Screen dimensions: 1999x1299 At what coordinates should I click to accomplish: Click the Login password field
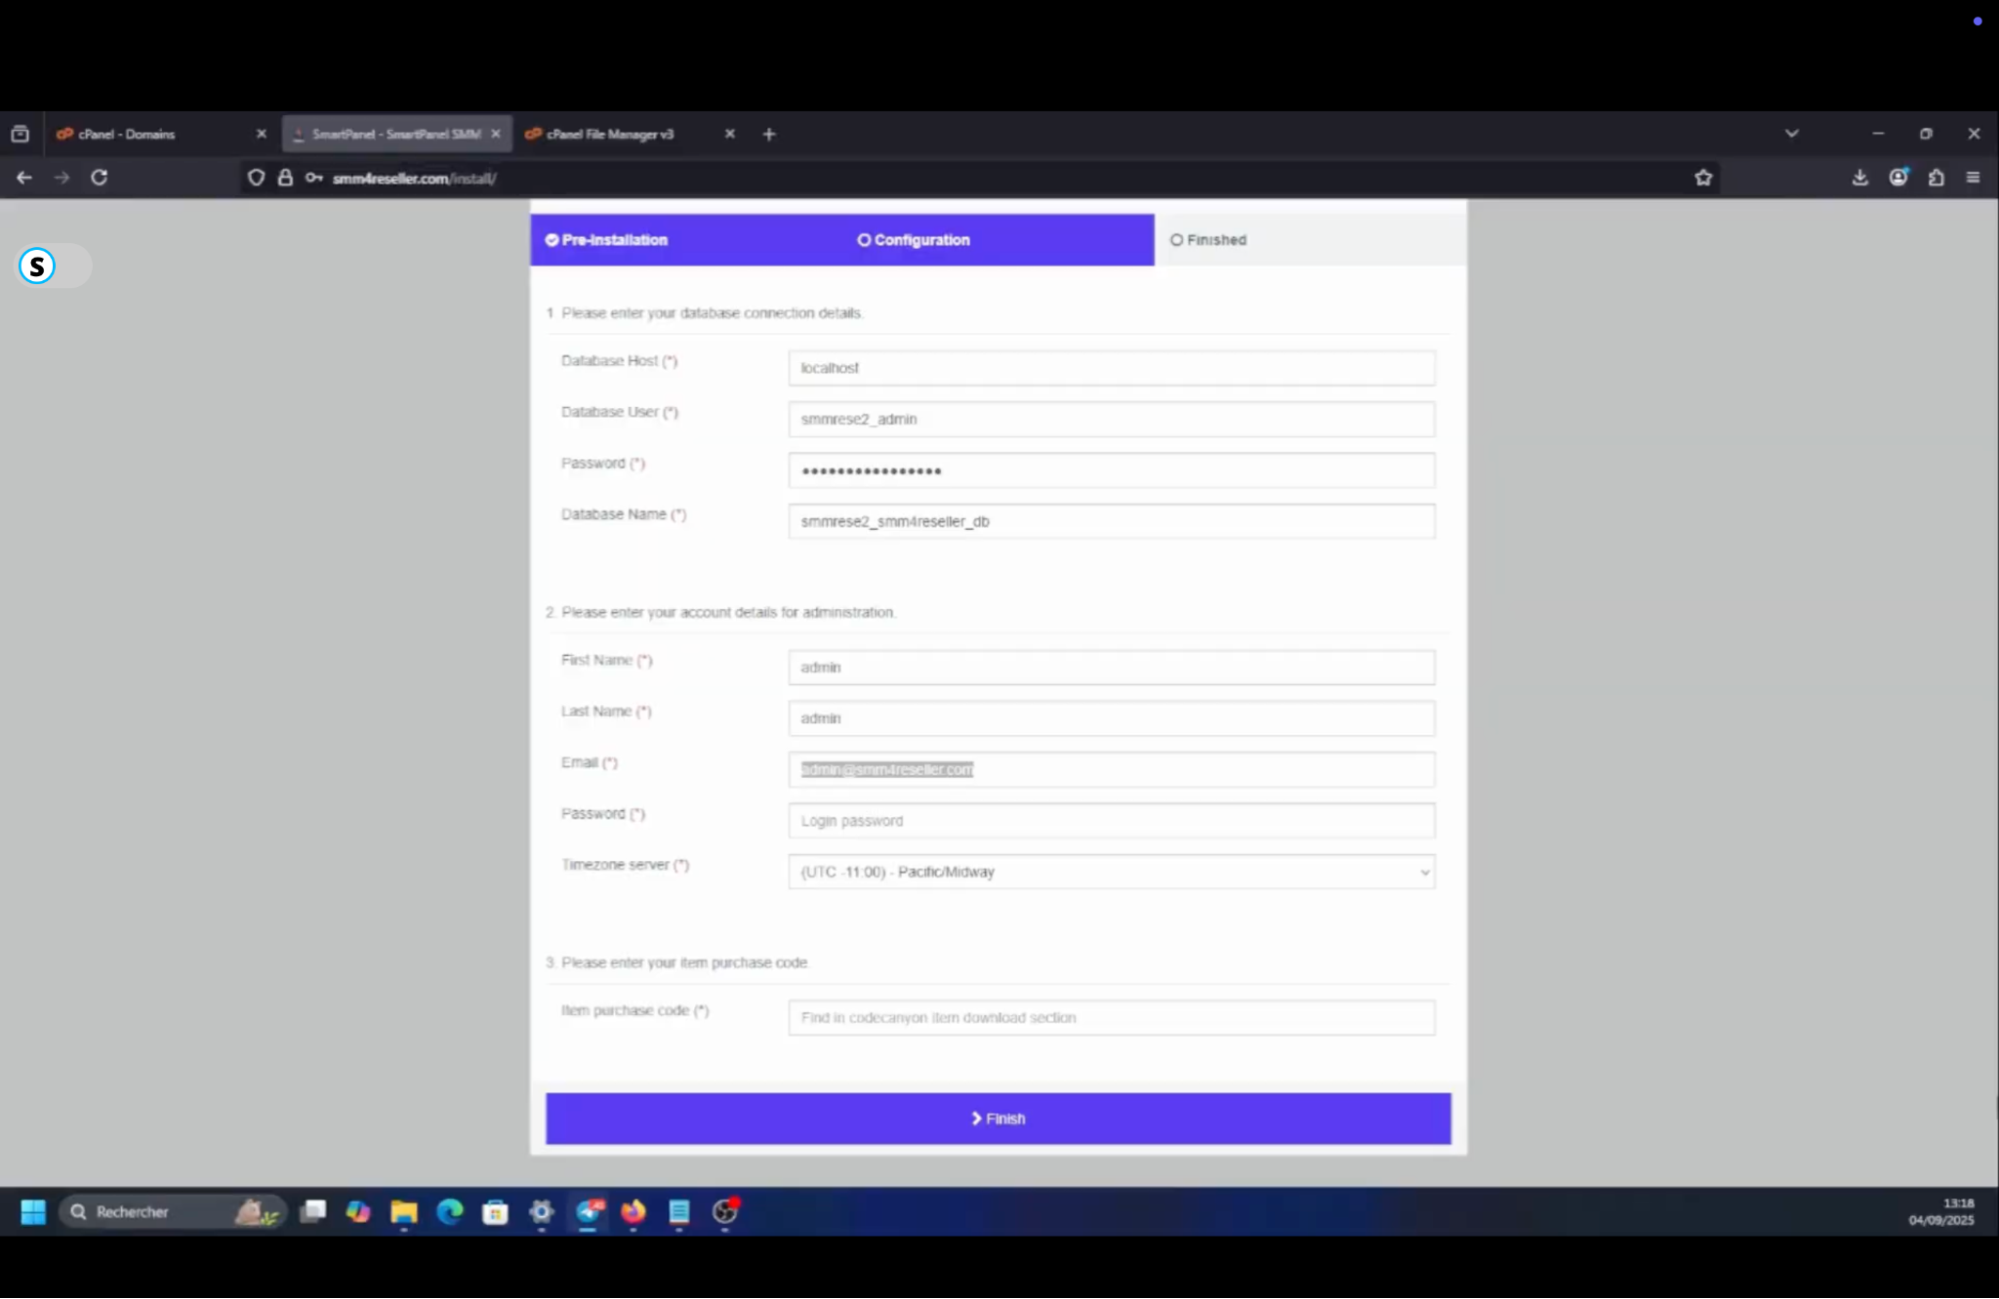pos(1111,820)
